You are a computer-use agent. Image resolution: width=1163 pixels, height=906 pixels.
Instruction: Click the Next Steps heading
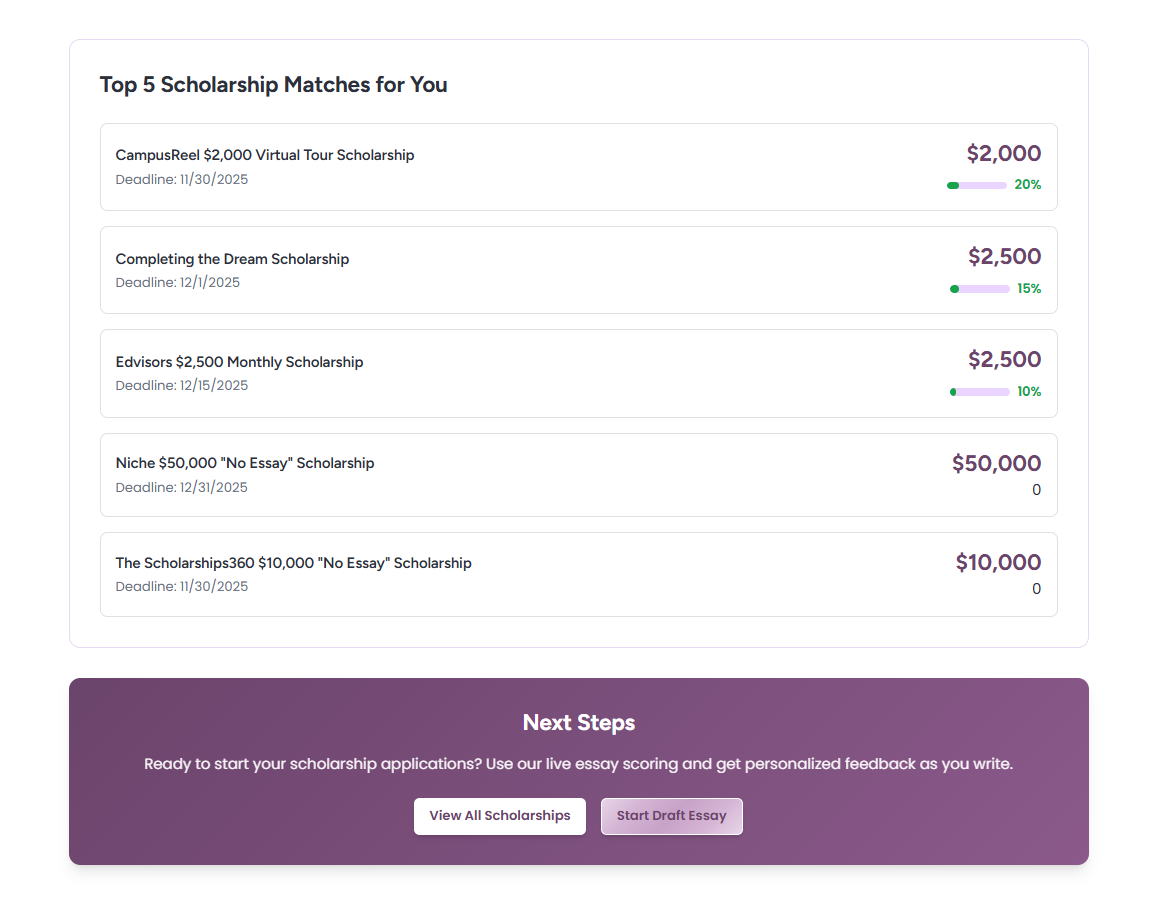click(x=578, y=723)
